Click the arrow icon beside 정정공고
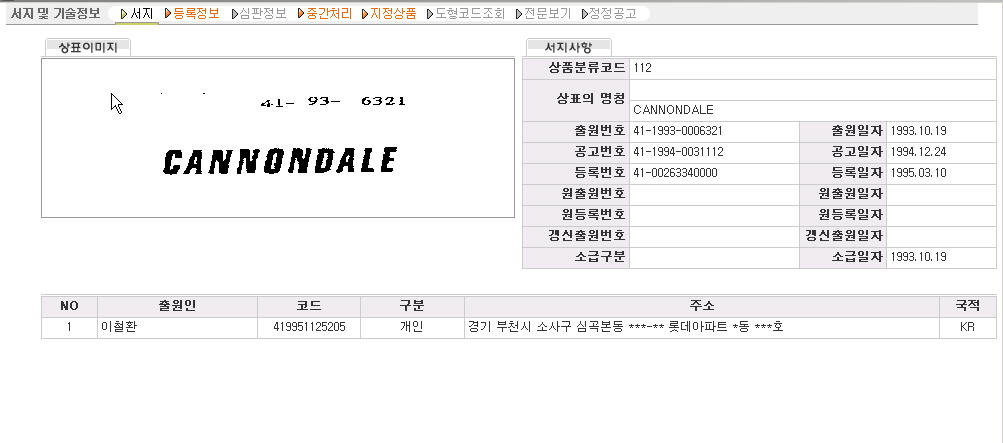1003x443 pixels. click(585, 13)
